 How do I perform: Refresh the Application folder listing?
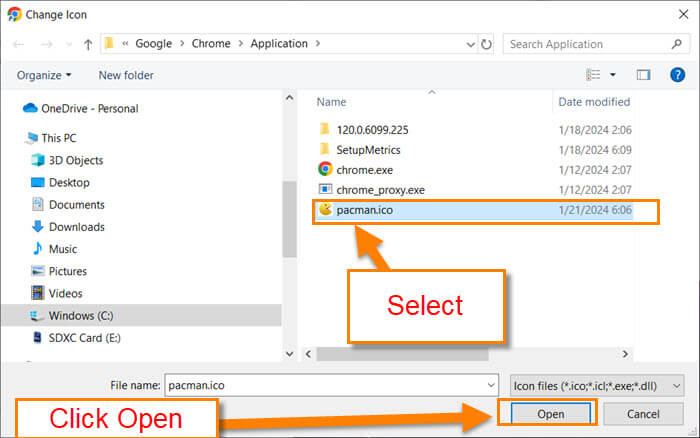(486, 44)
